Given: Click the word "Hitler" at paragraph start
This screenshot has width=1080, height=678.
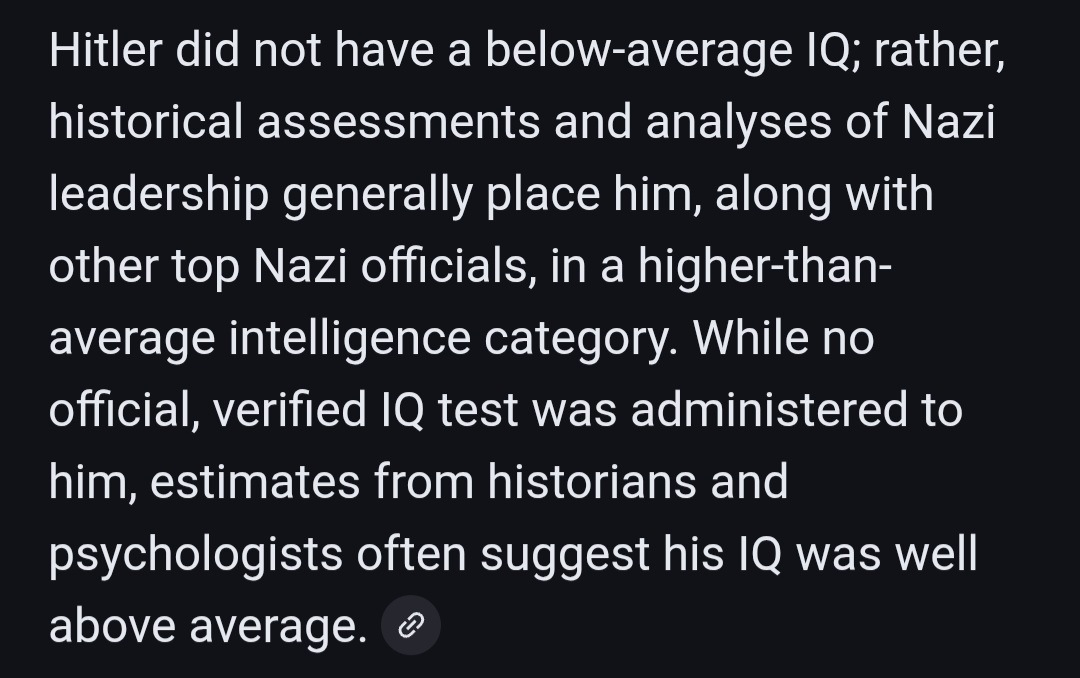Looking at the screenshot, I should [105, 52].
